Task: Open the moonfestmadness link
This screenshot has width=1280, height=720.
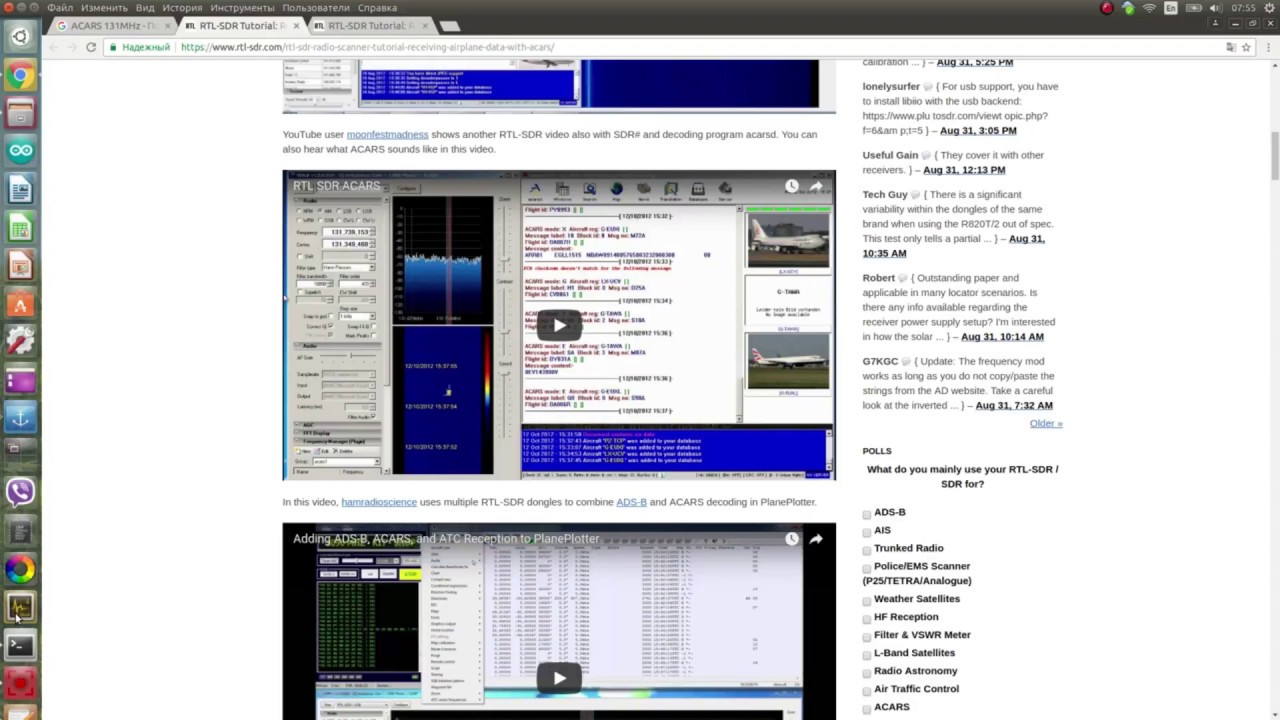Action: [387, 134]
